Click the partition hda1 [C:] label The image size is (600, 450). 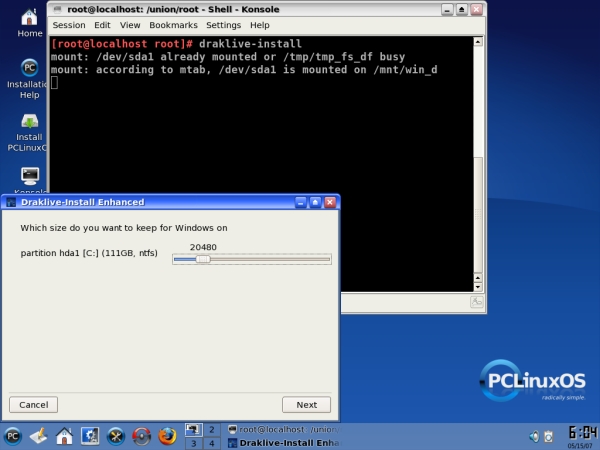(x=89, y=253)
